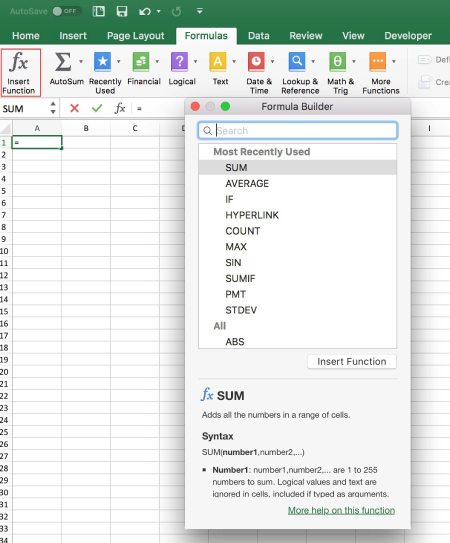Select STDEV in the function list
Image resolution: width=450 pixels, height=543 pixels.
pyautogui.click(x=298, y=310)
